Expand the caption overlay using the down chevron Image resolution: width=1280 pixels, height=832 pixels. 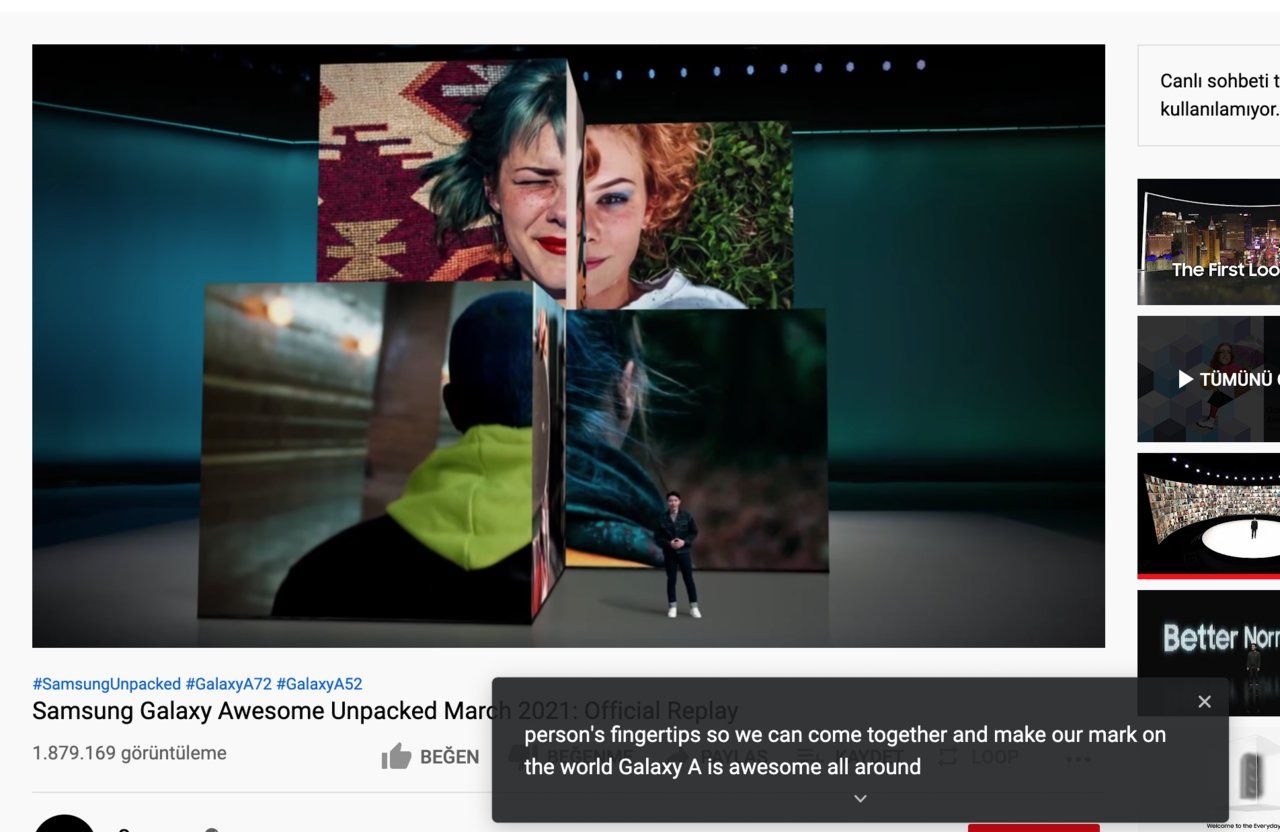point(860,798)
